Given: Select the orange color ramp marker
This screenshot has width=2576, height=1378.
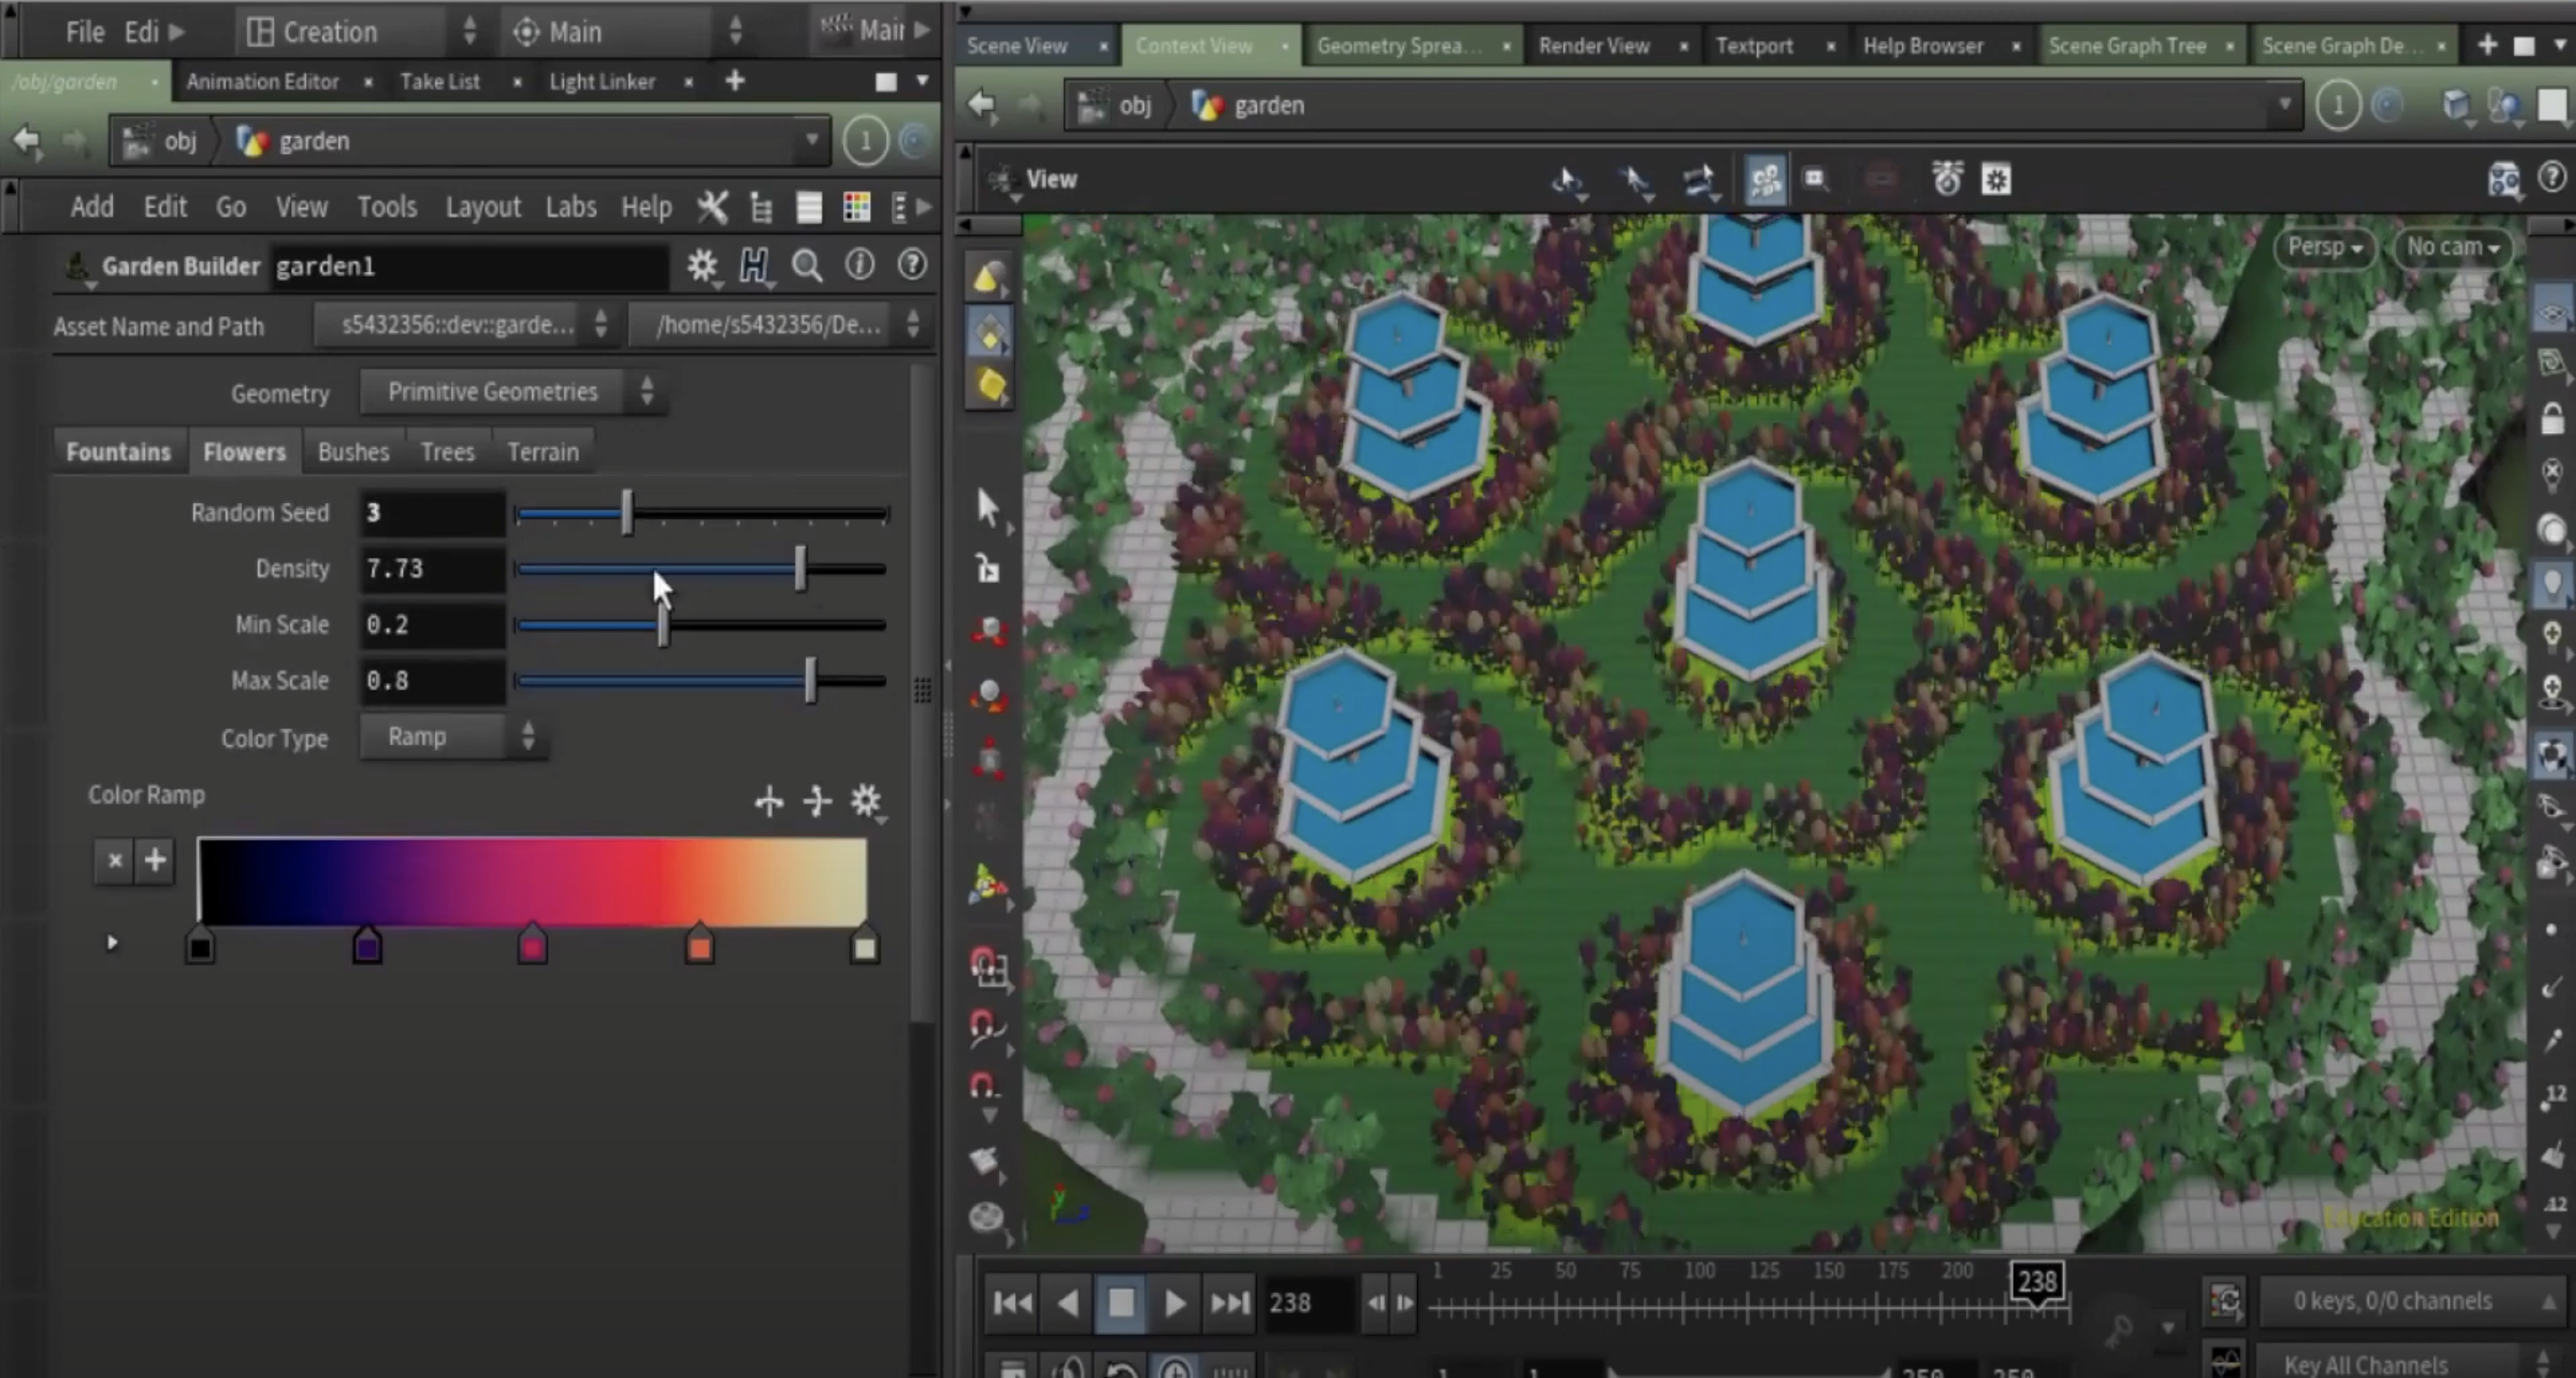Looking at the screenshot, I should pyautogui.click(x=699, y=944).
